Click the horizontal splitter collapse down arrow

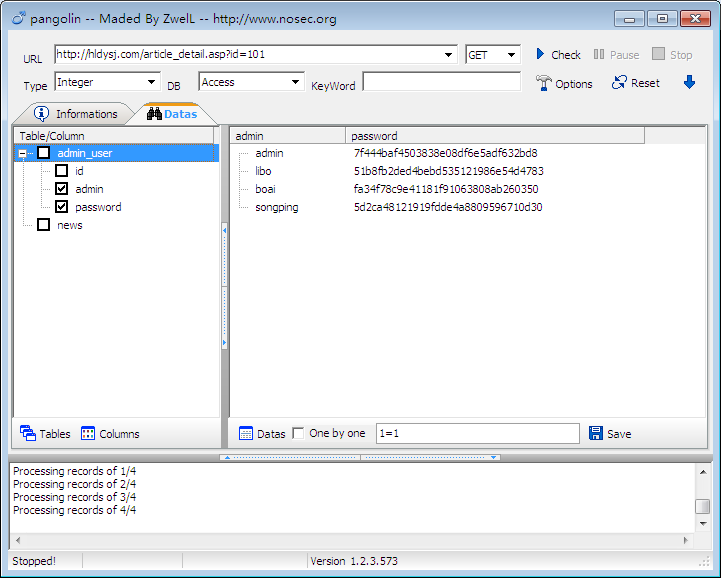pos(493,458)
